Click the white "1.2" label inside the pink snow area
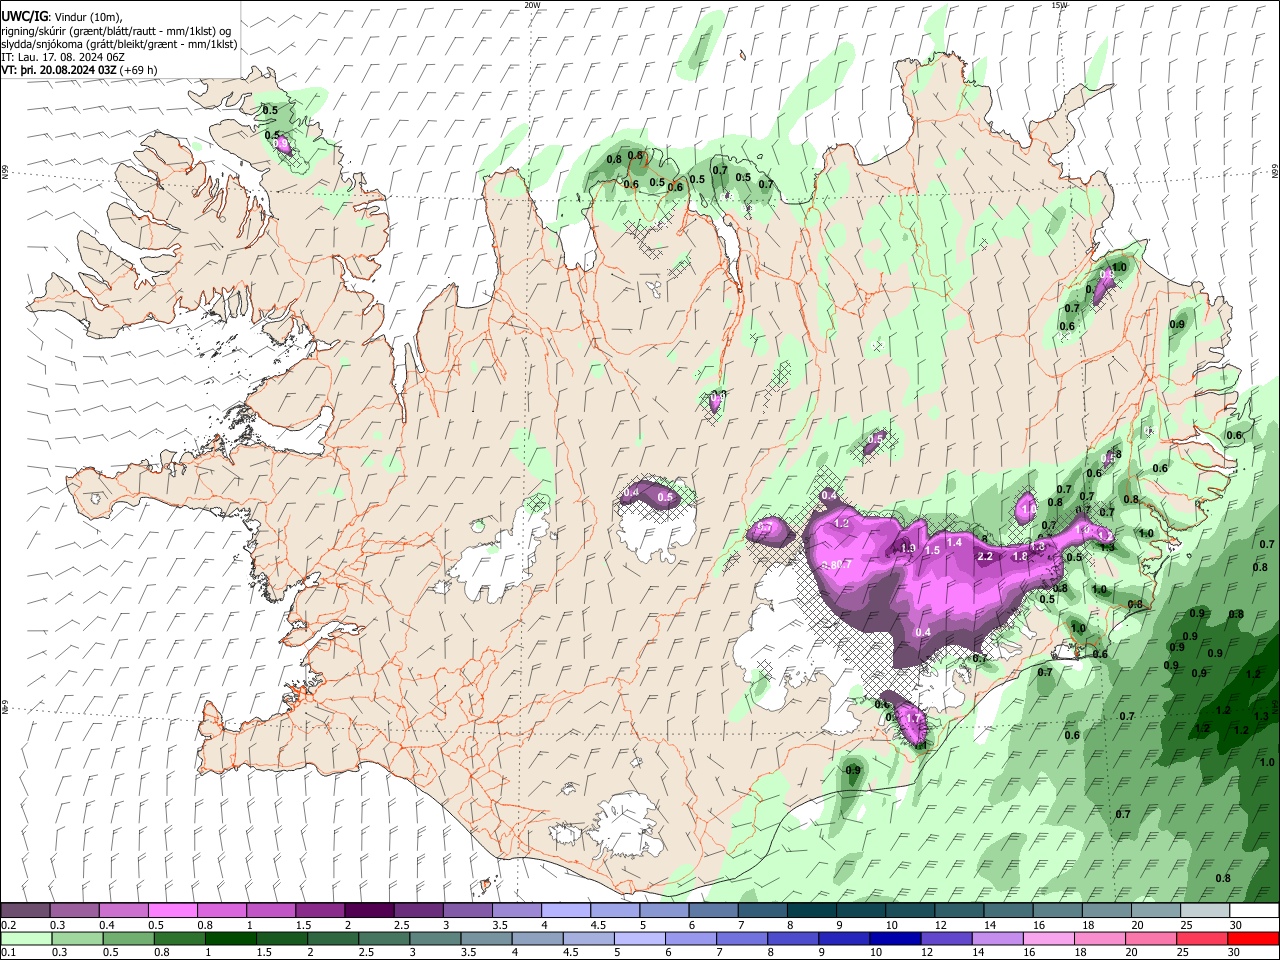 [841, 523]
